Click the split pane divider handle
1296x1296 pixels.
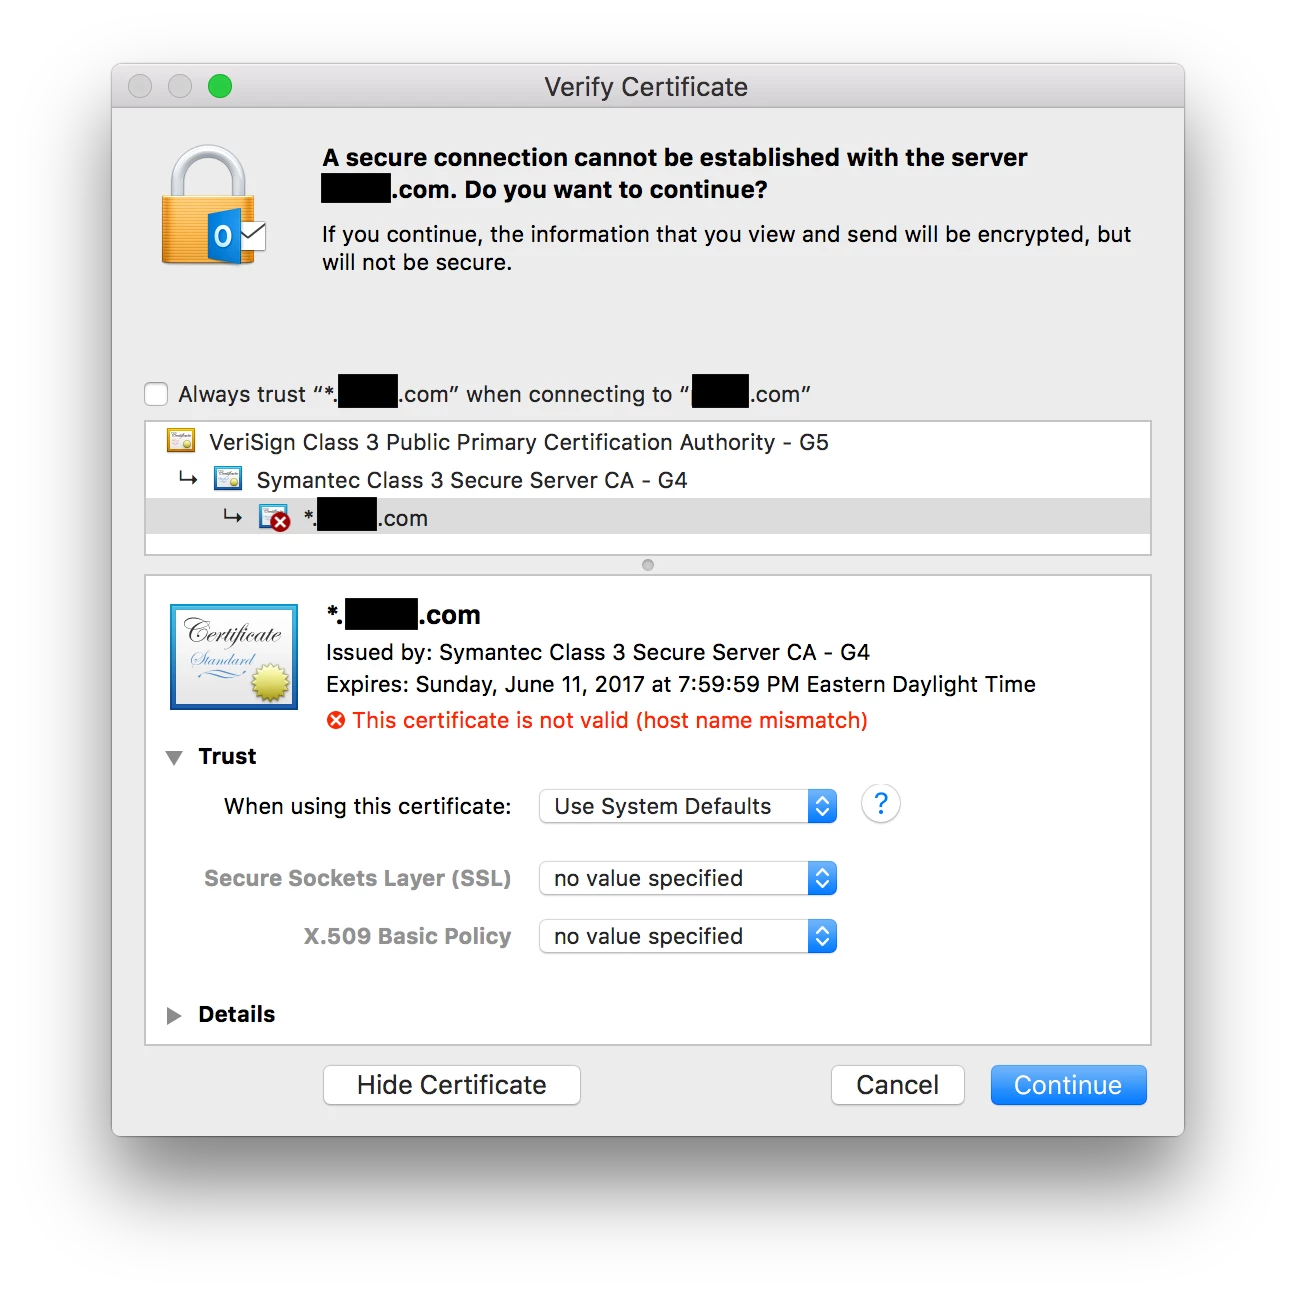[648, 565]
